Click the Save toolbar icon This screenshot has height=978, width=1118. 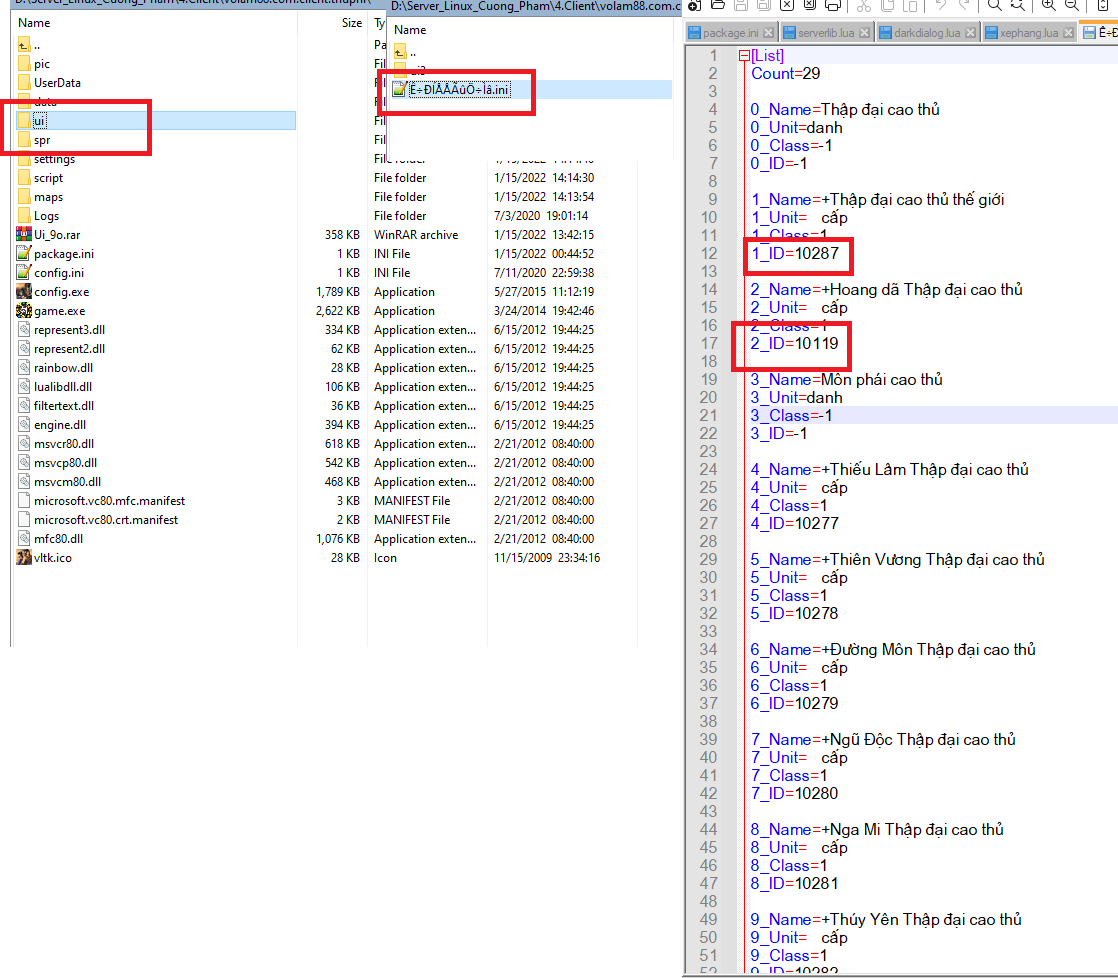(x=739, y=7)
